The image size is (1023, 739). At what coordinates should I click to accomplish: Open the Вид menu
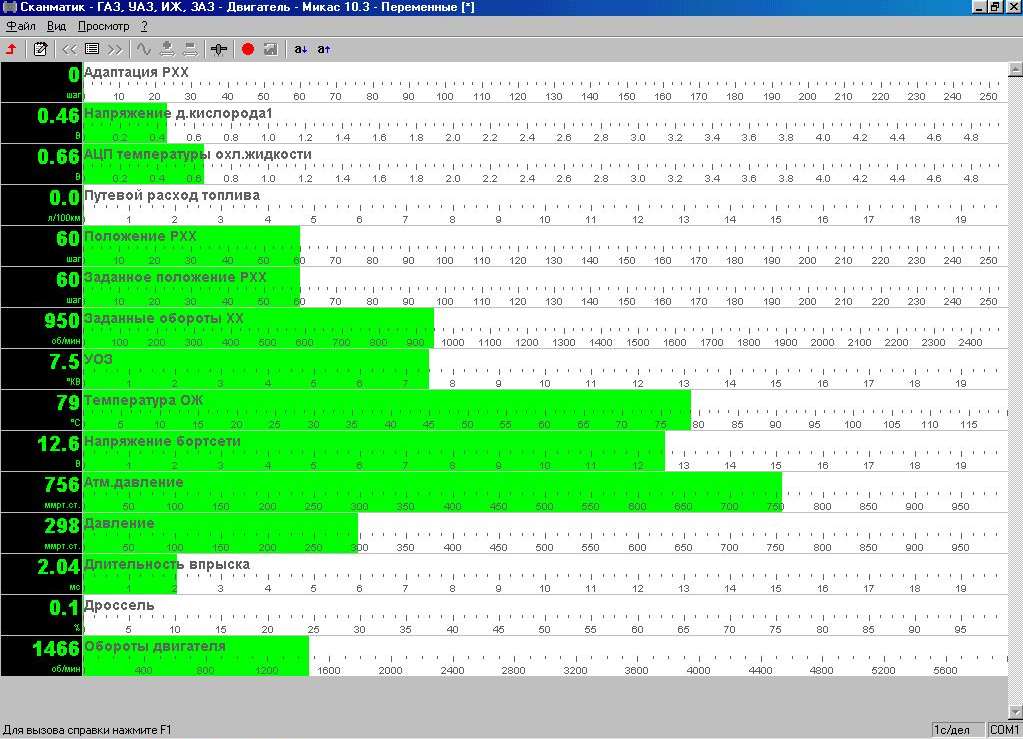click(57, 26)
